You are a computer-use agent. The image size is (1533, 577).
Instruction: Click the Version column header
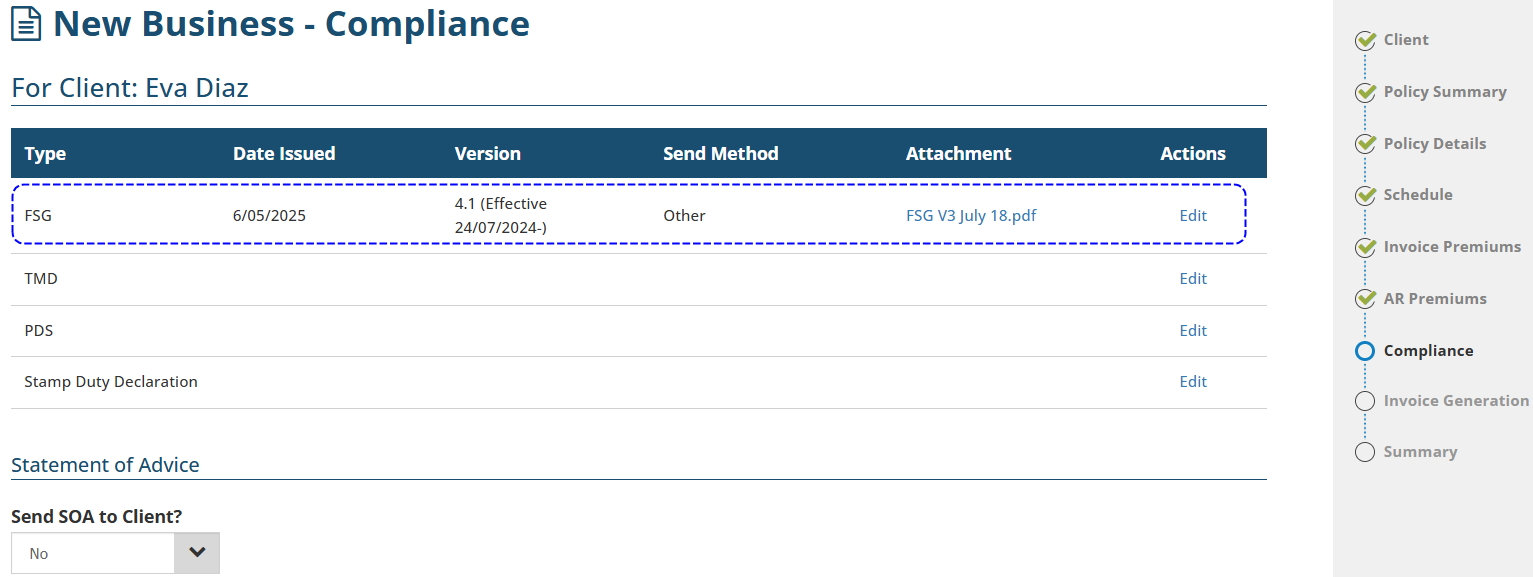[x=487, y=154]
